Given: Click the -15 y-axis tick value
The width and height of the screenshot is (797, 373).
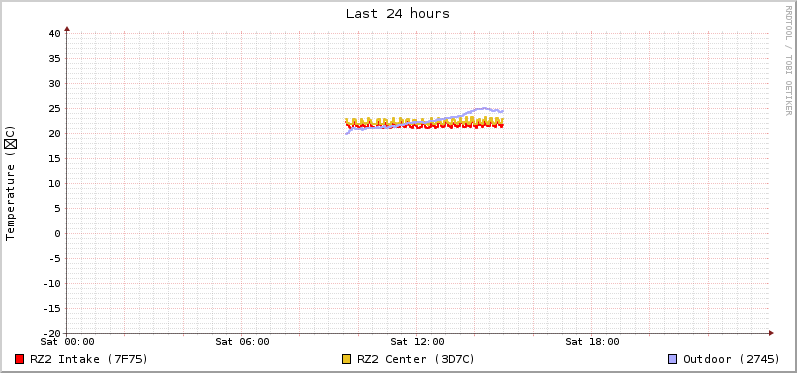Looking at the screenshot, I should tap(52, 308).
